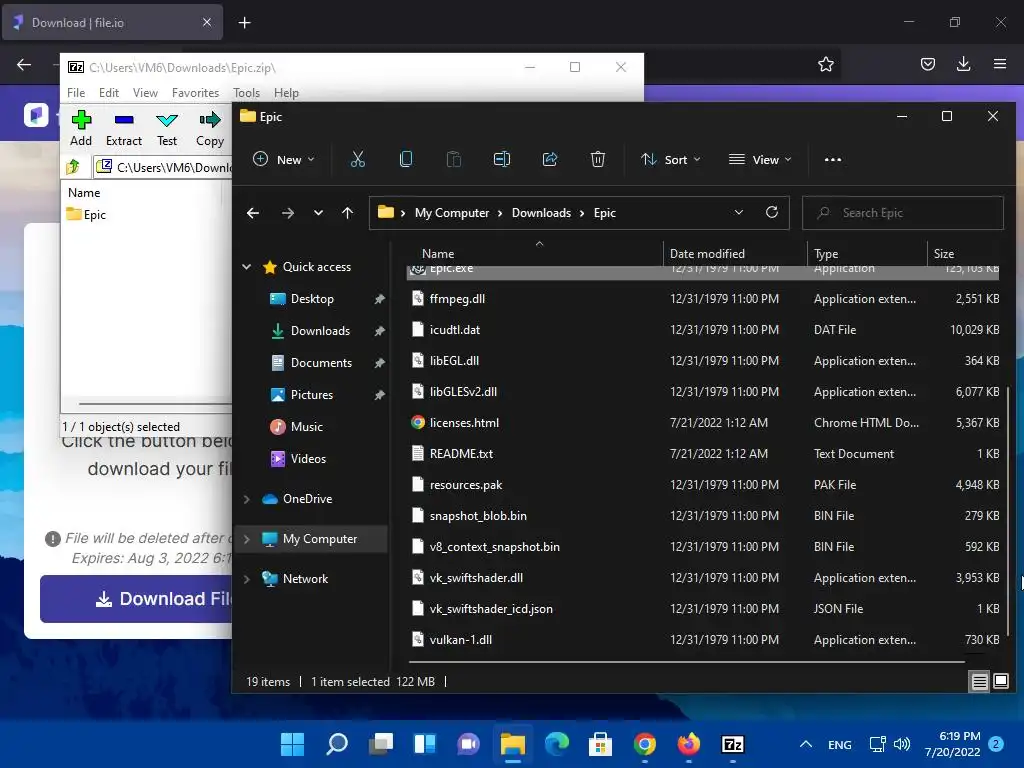
Task: Click the Delete trash icon in Explorer
Action: (x=598, y=159)
